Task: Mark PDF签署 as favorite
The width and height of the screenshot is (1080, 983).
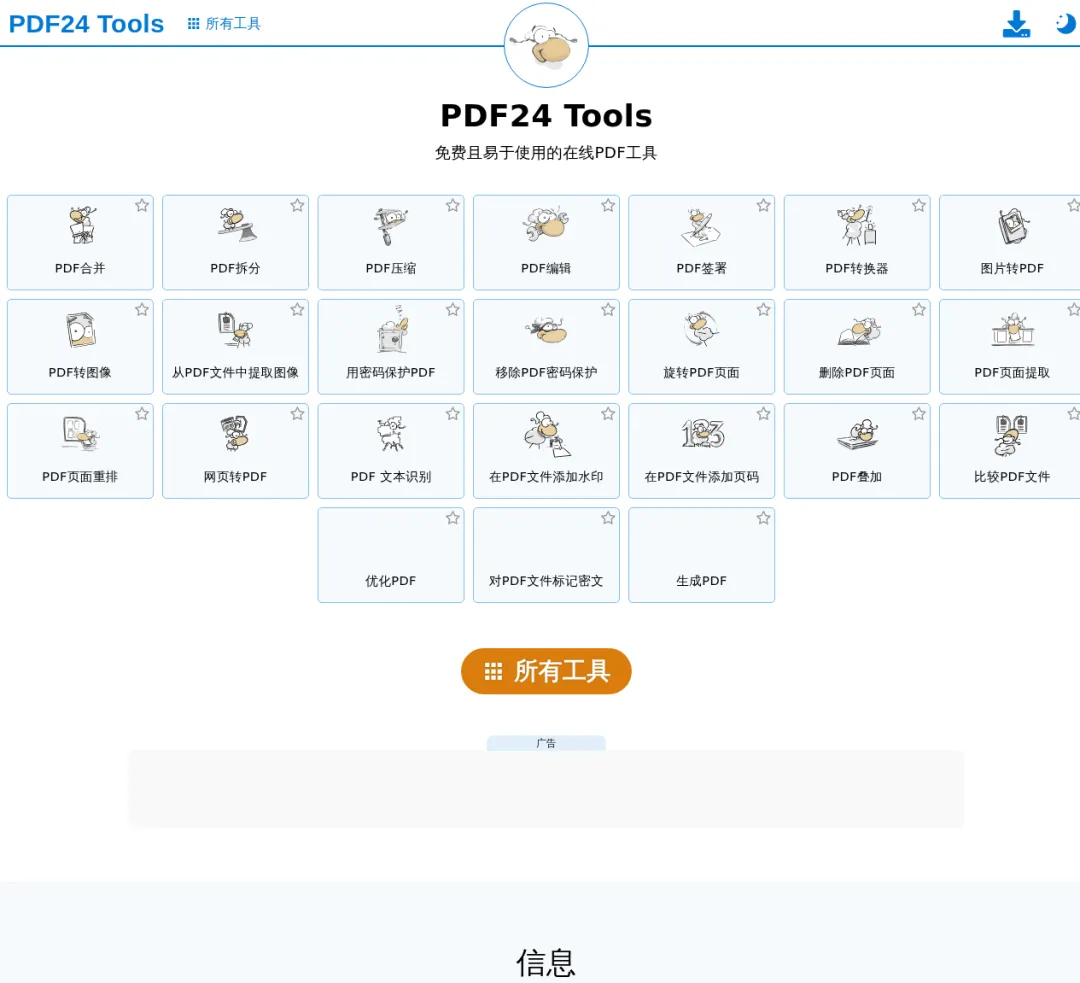Action: tap(764, 205)
